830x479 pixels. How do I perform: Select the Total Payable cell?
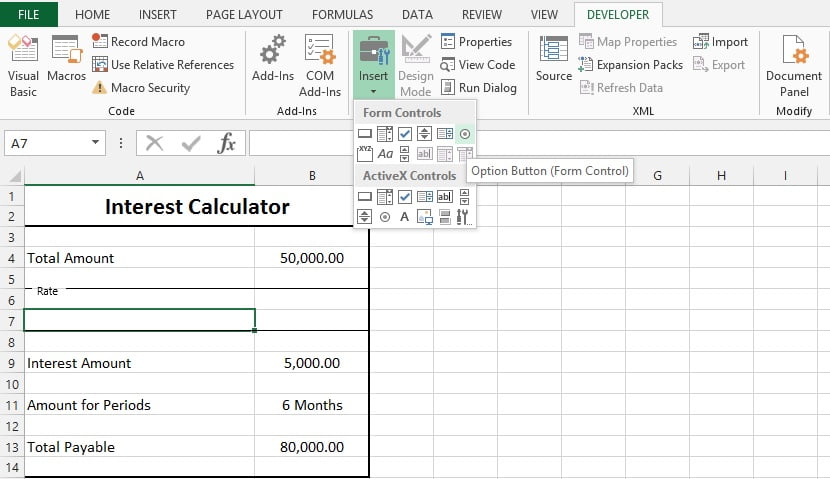coord(140,447)
